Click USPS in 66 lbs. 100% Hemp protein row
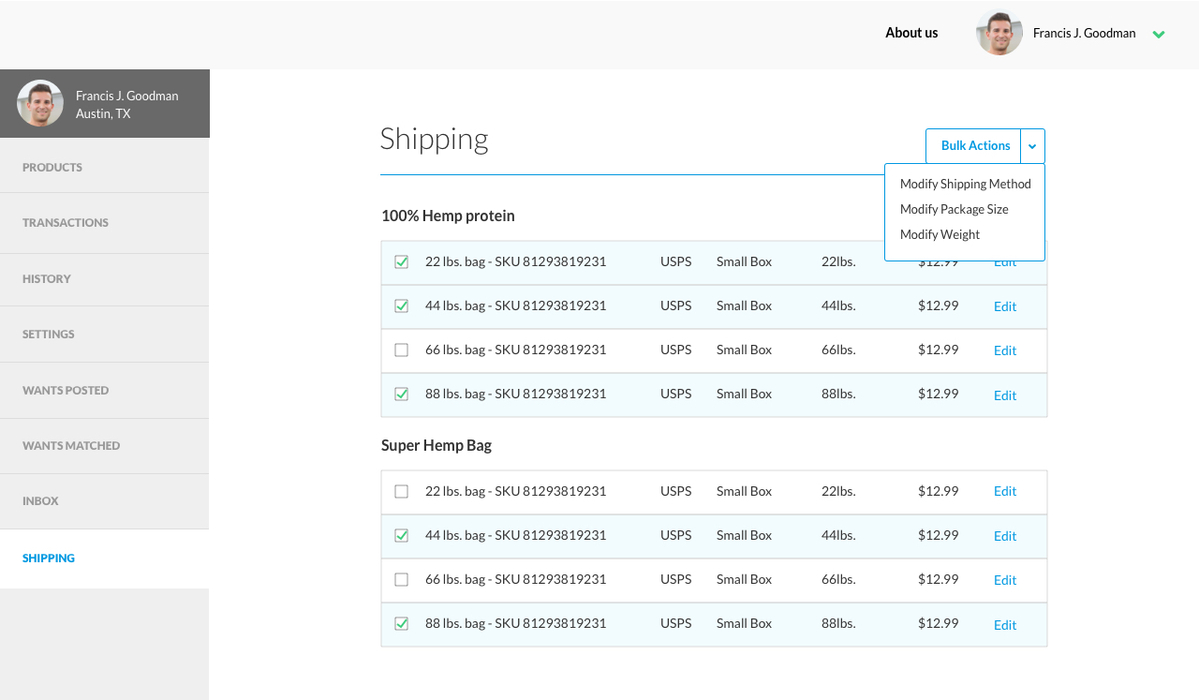Screen dimensions: 1199x700 [x=676, y=350]
